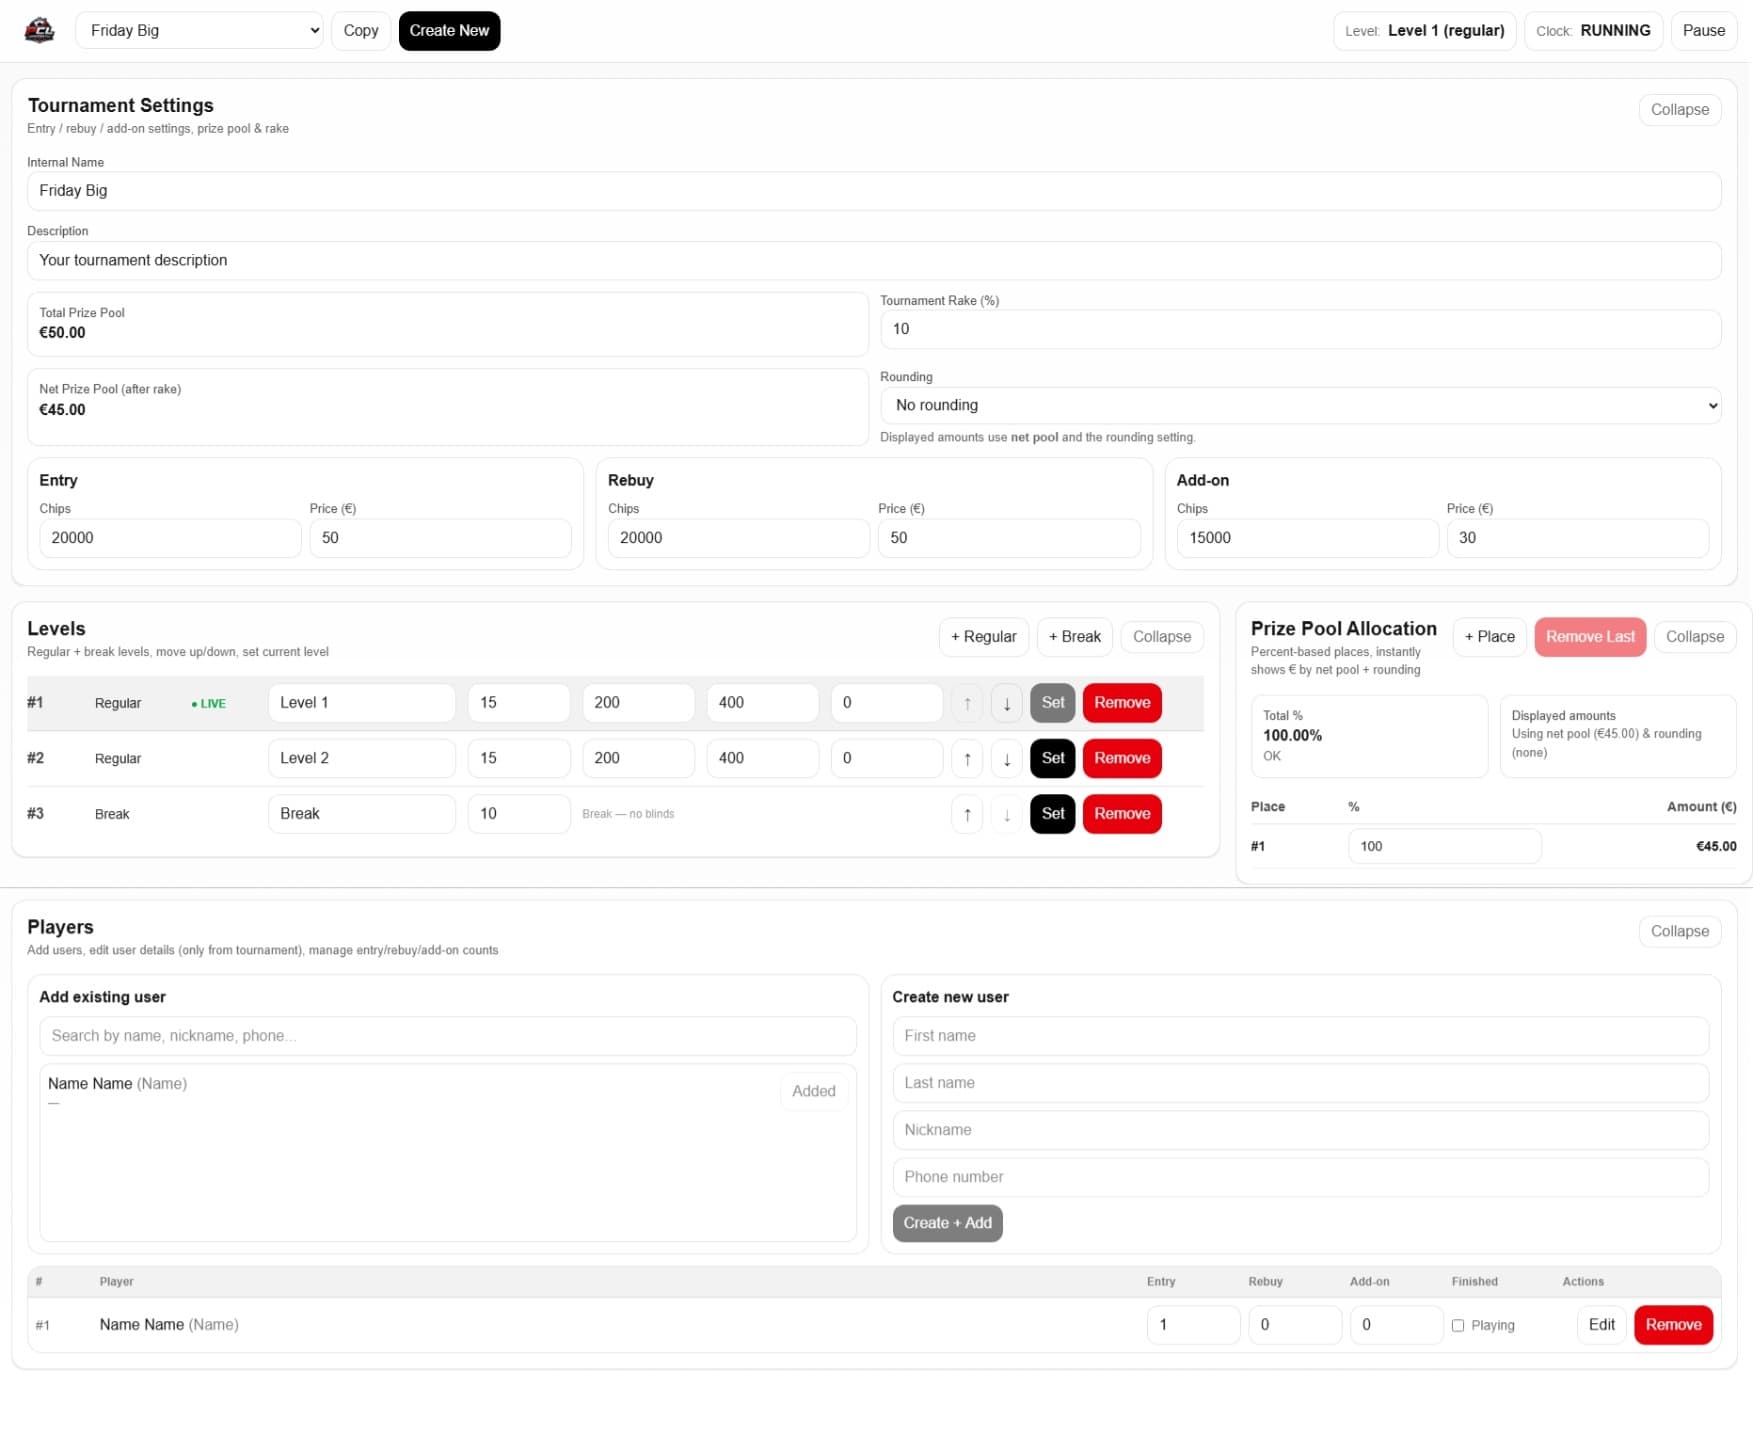
Task: Toggle the Playing checkbox for Name Name
Action: 1458,1325
